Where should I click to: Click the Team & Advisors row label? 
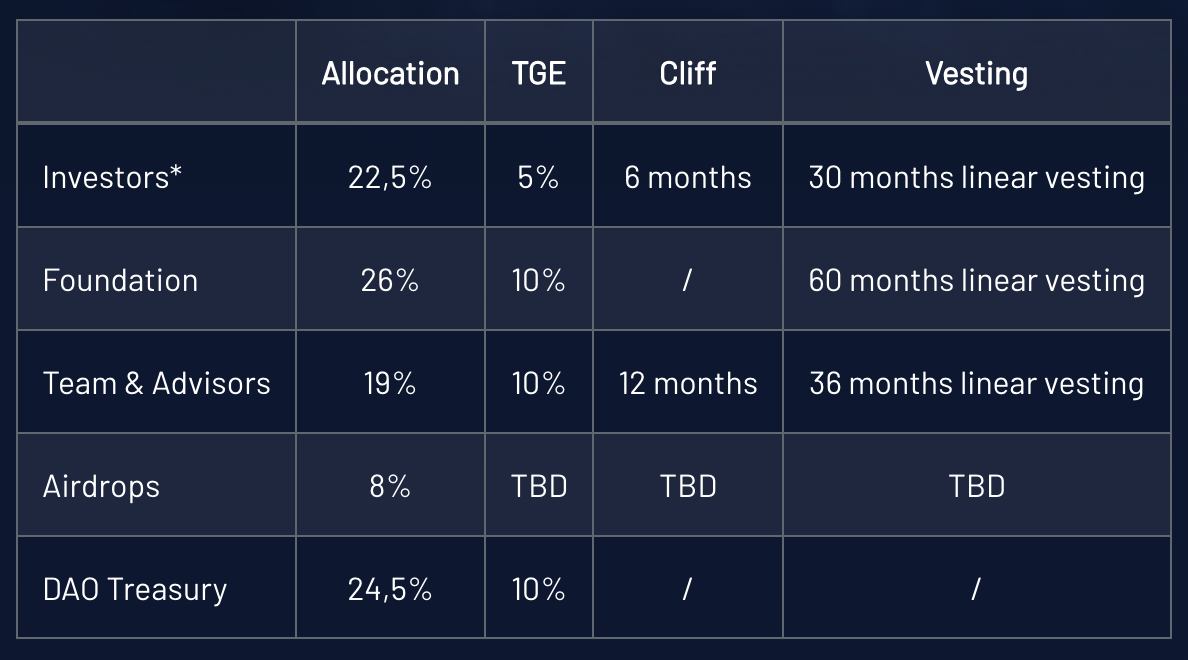tap(157, 383)
